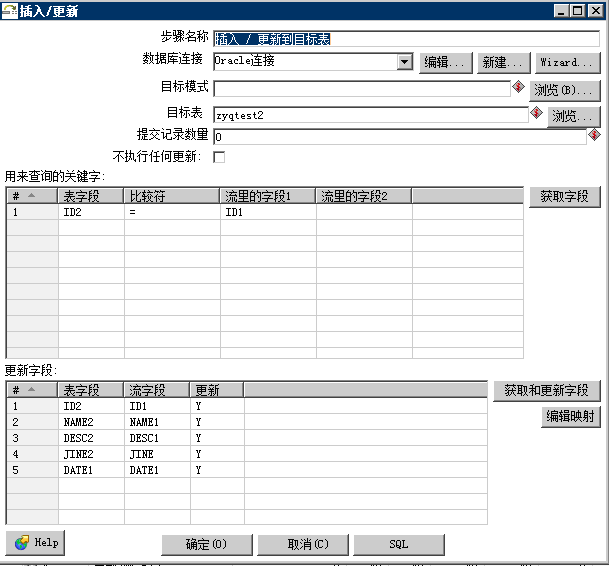
Task: Click the 新建... connection button
Action: [x=504, y=63]
